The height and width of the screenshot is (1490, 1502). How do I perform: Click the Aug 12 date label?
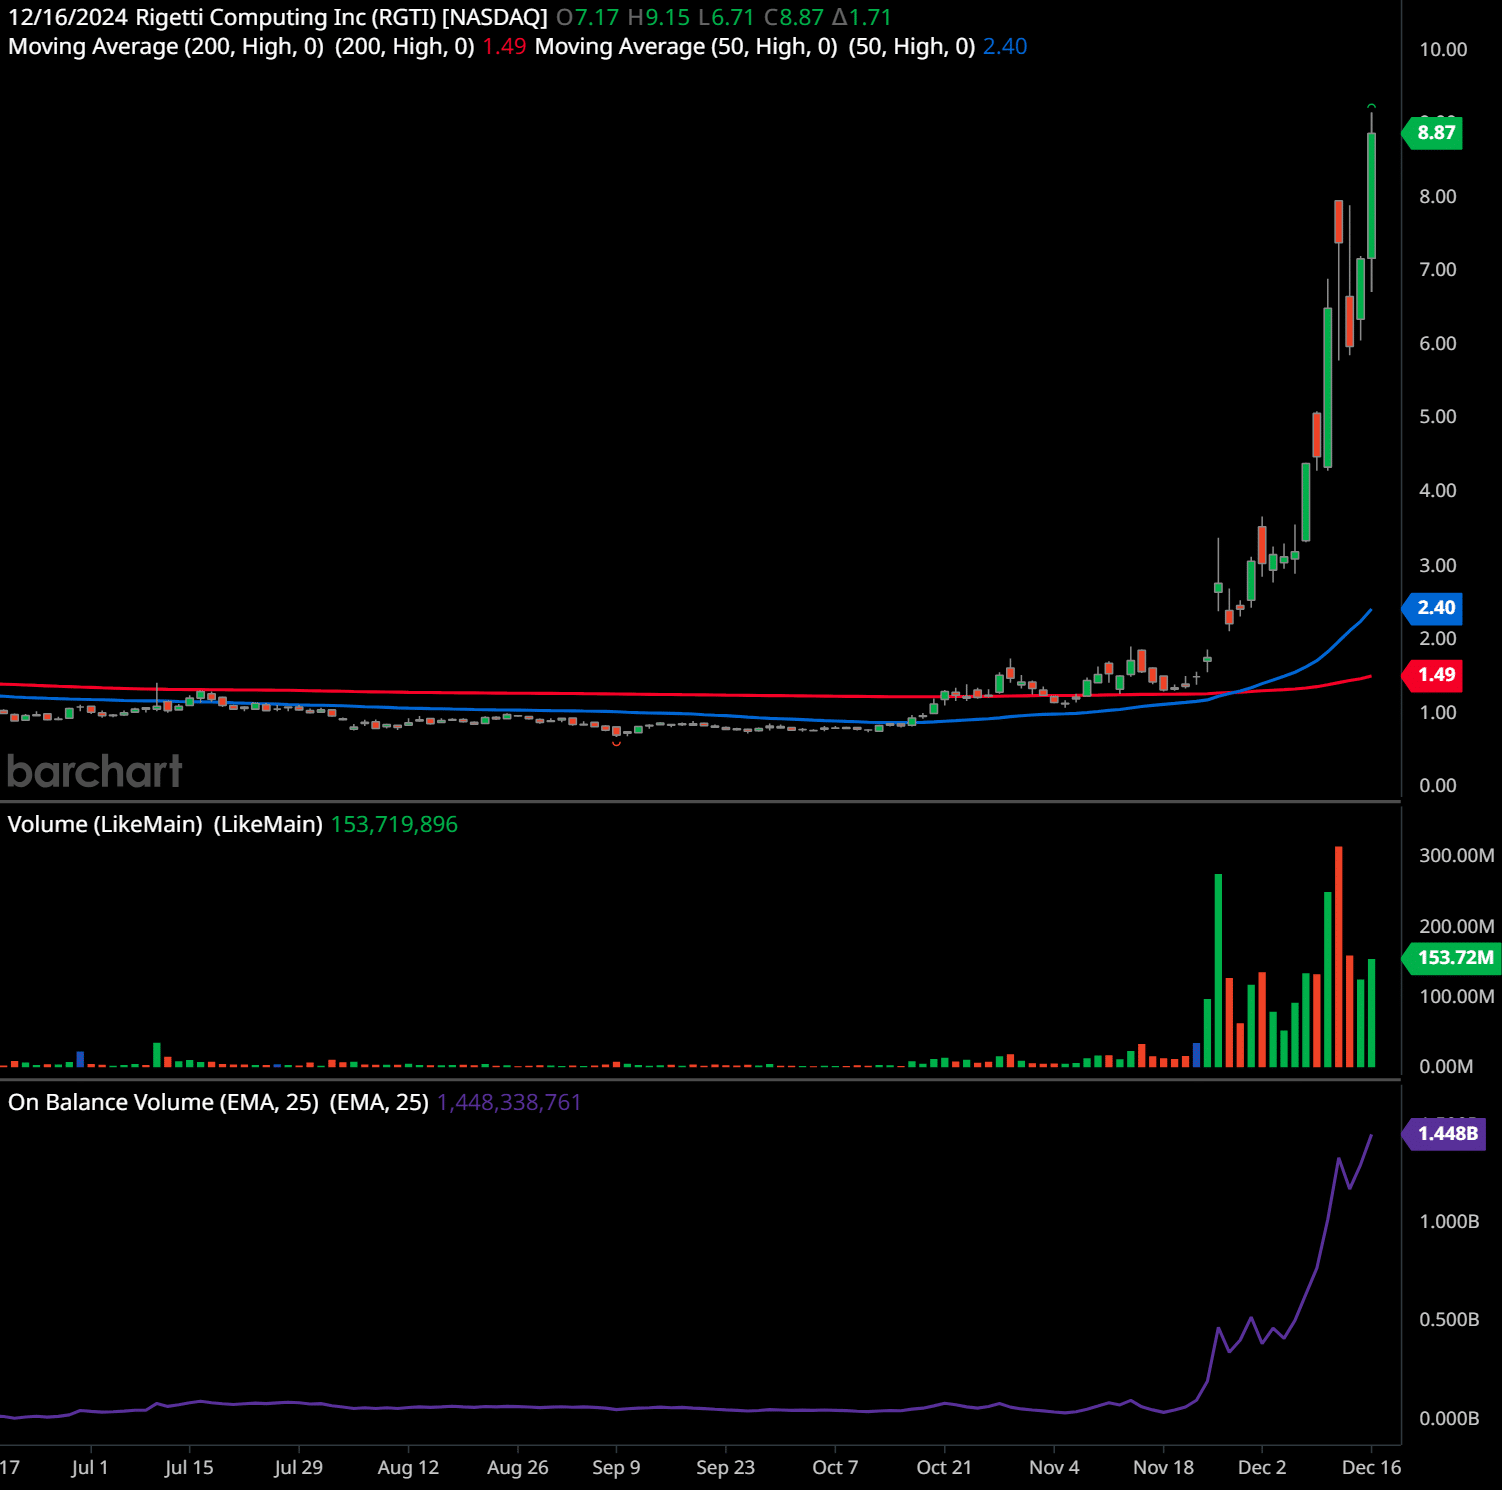pyautogui.click(x=408, y=1467)
